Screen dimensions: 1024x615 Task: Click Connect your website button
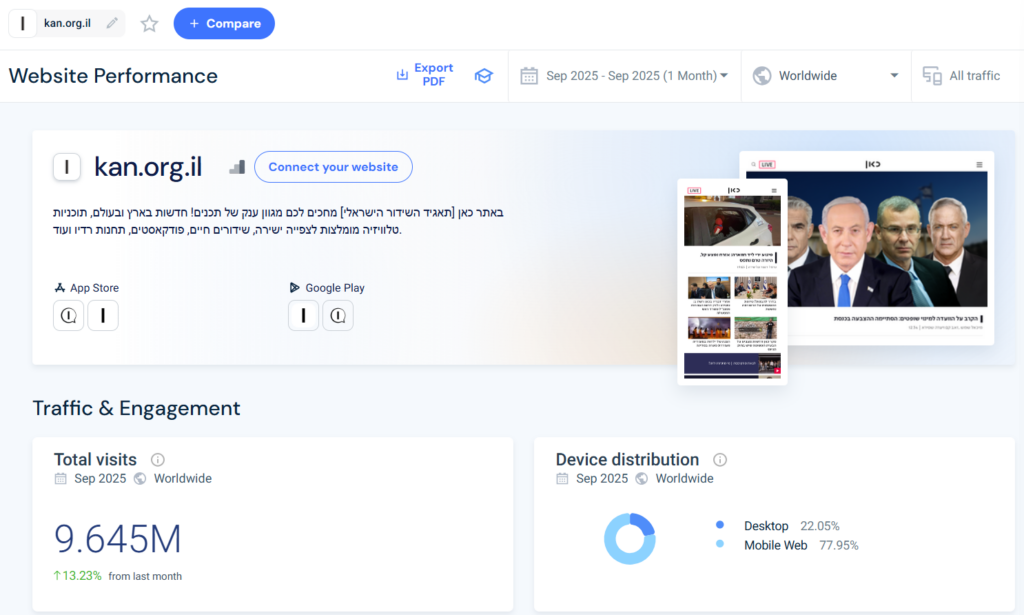(333, 167)
